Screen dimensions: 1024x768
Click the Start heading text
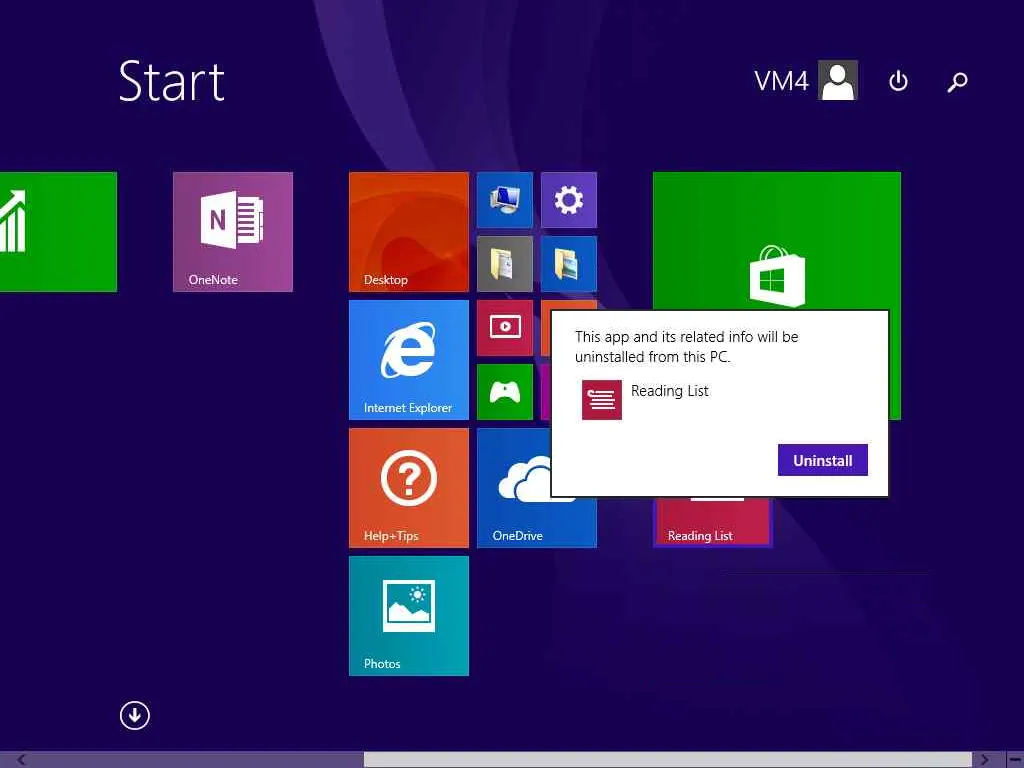coord(172,81)
